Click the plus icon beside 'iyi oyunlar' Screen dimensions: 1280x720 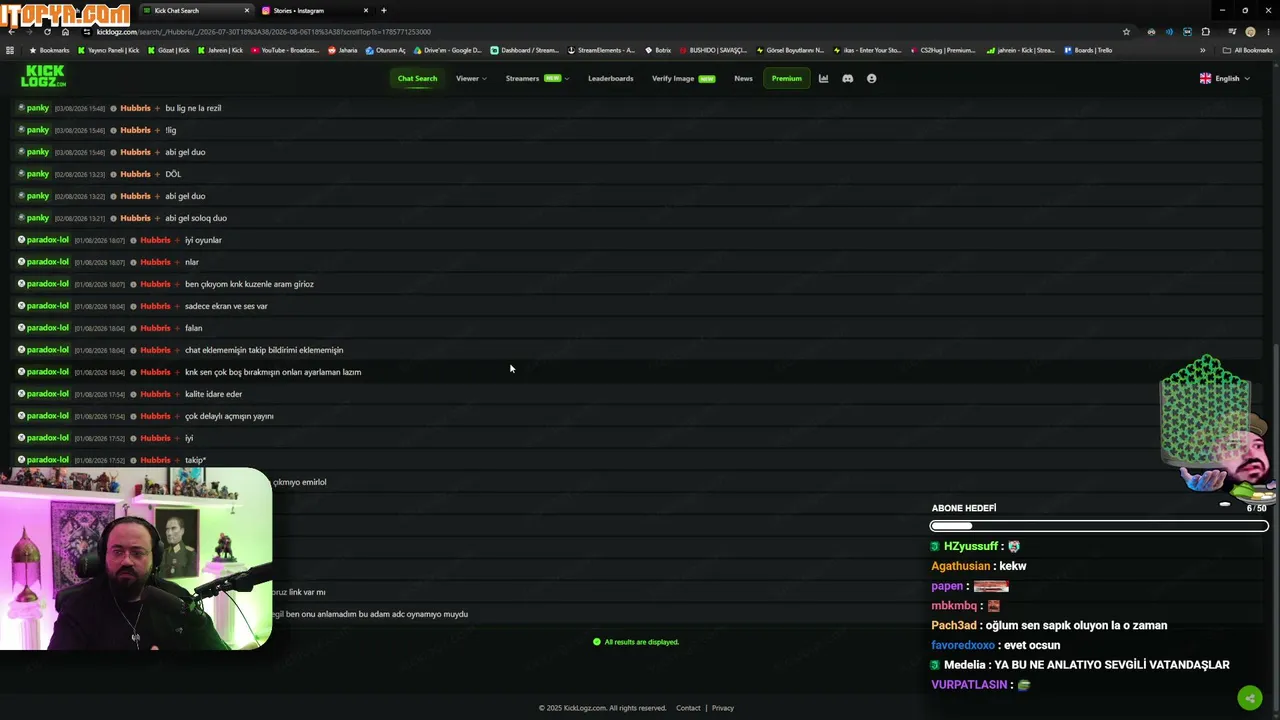click(x=177, y=240)
